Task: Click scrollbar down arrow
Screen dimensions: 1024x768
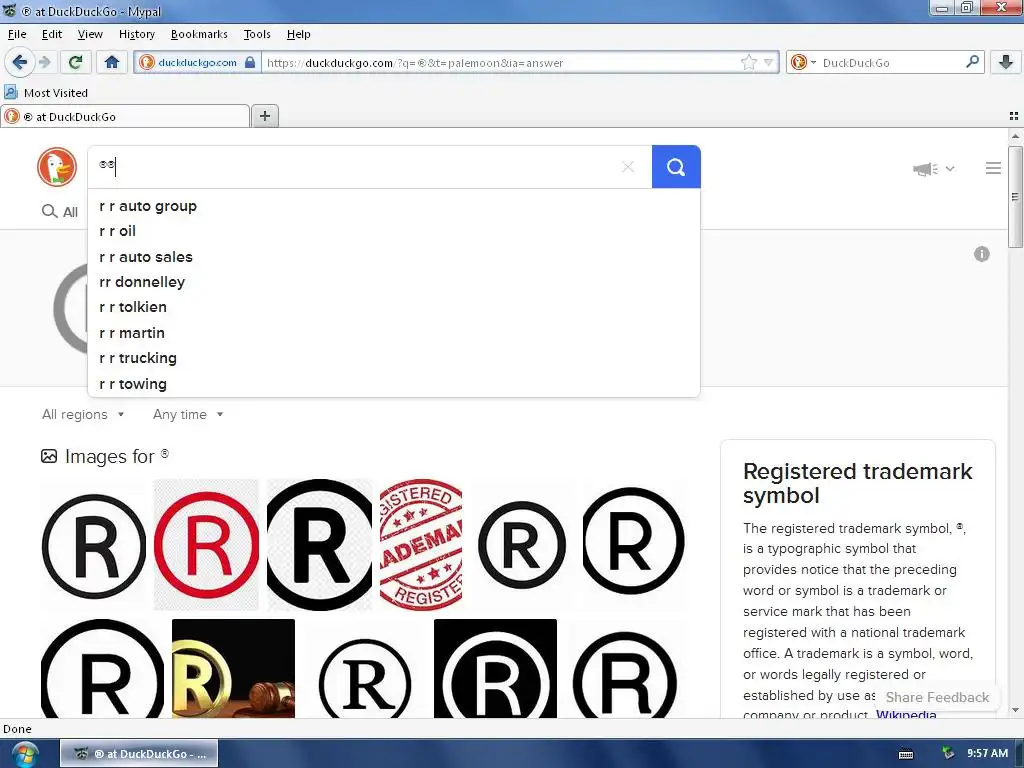Action: pyautogui.click(x=1015, y=710)
